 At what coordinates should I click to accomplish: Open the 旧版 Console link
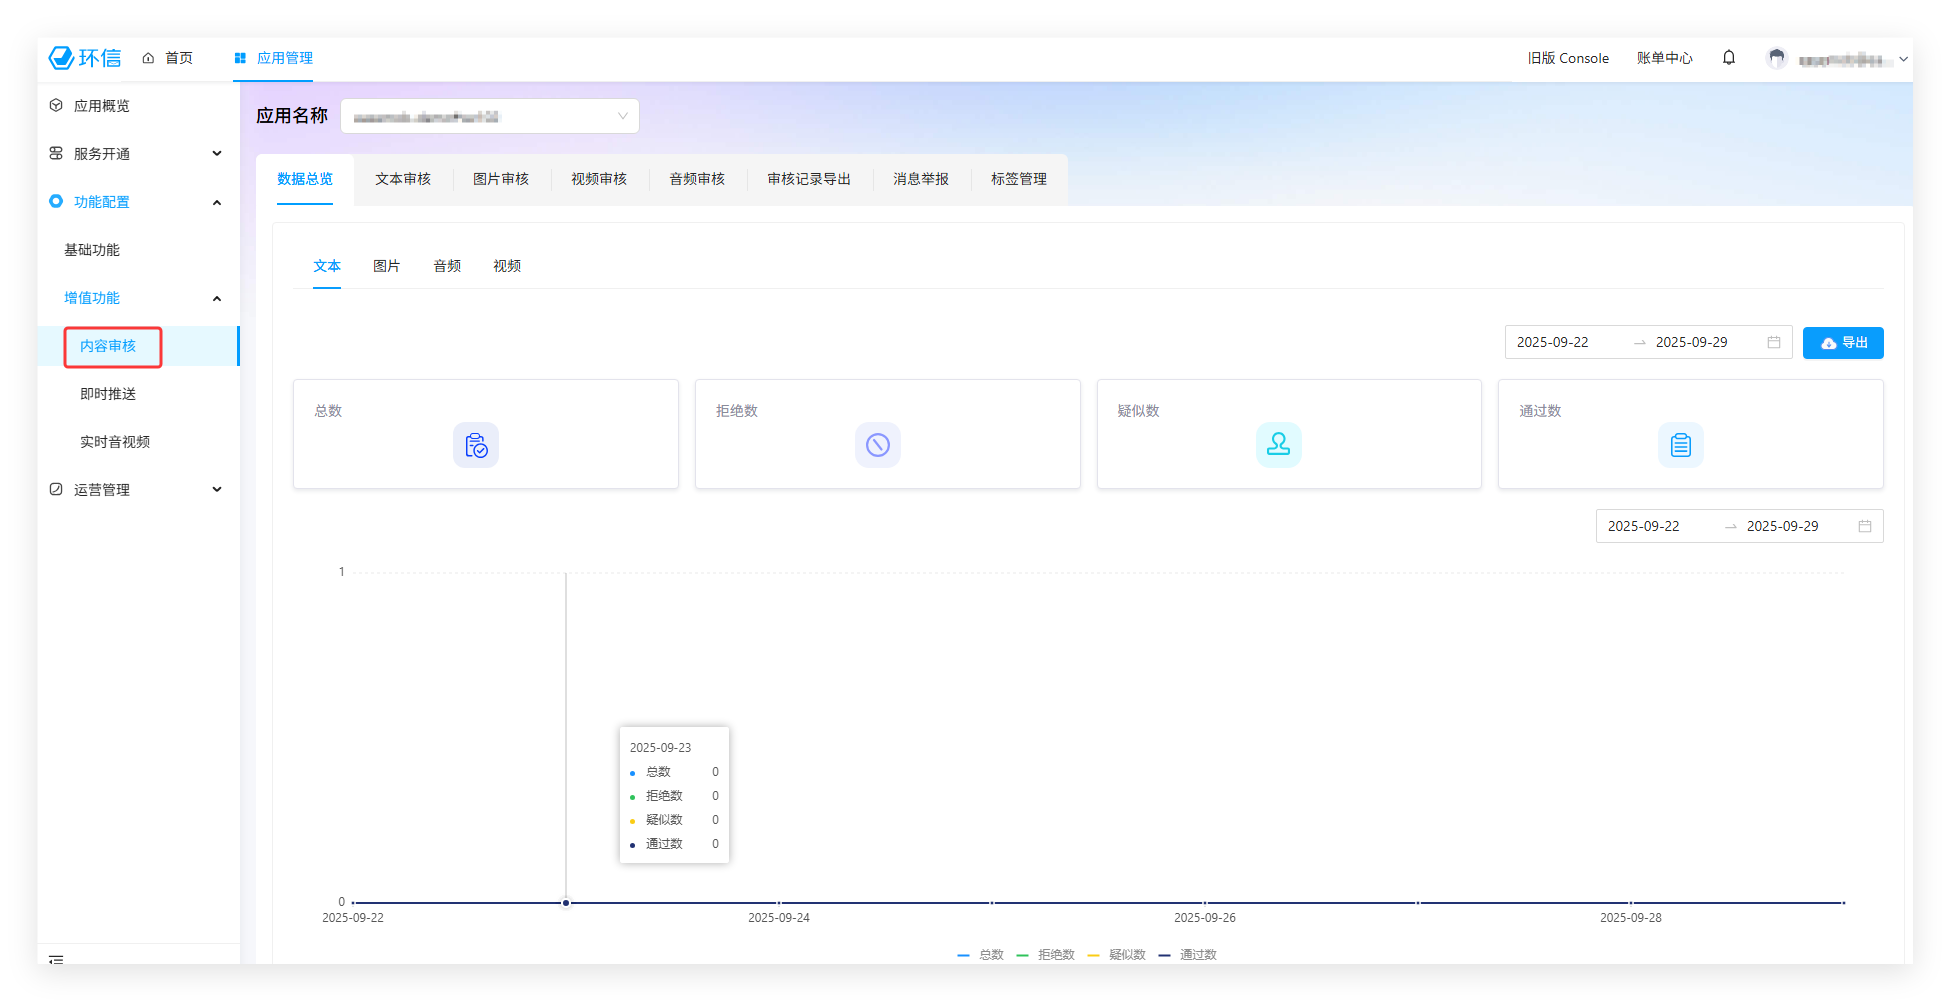[x=1568, y=58]
